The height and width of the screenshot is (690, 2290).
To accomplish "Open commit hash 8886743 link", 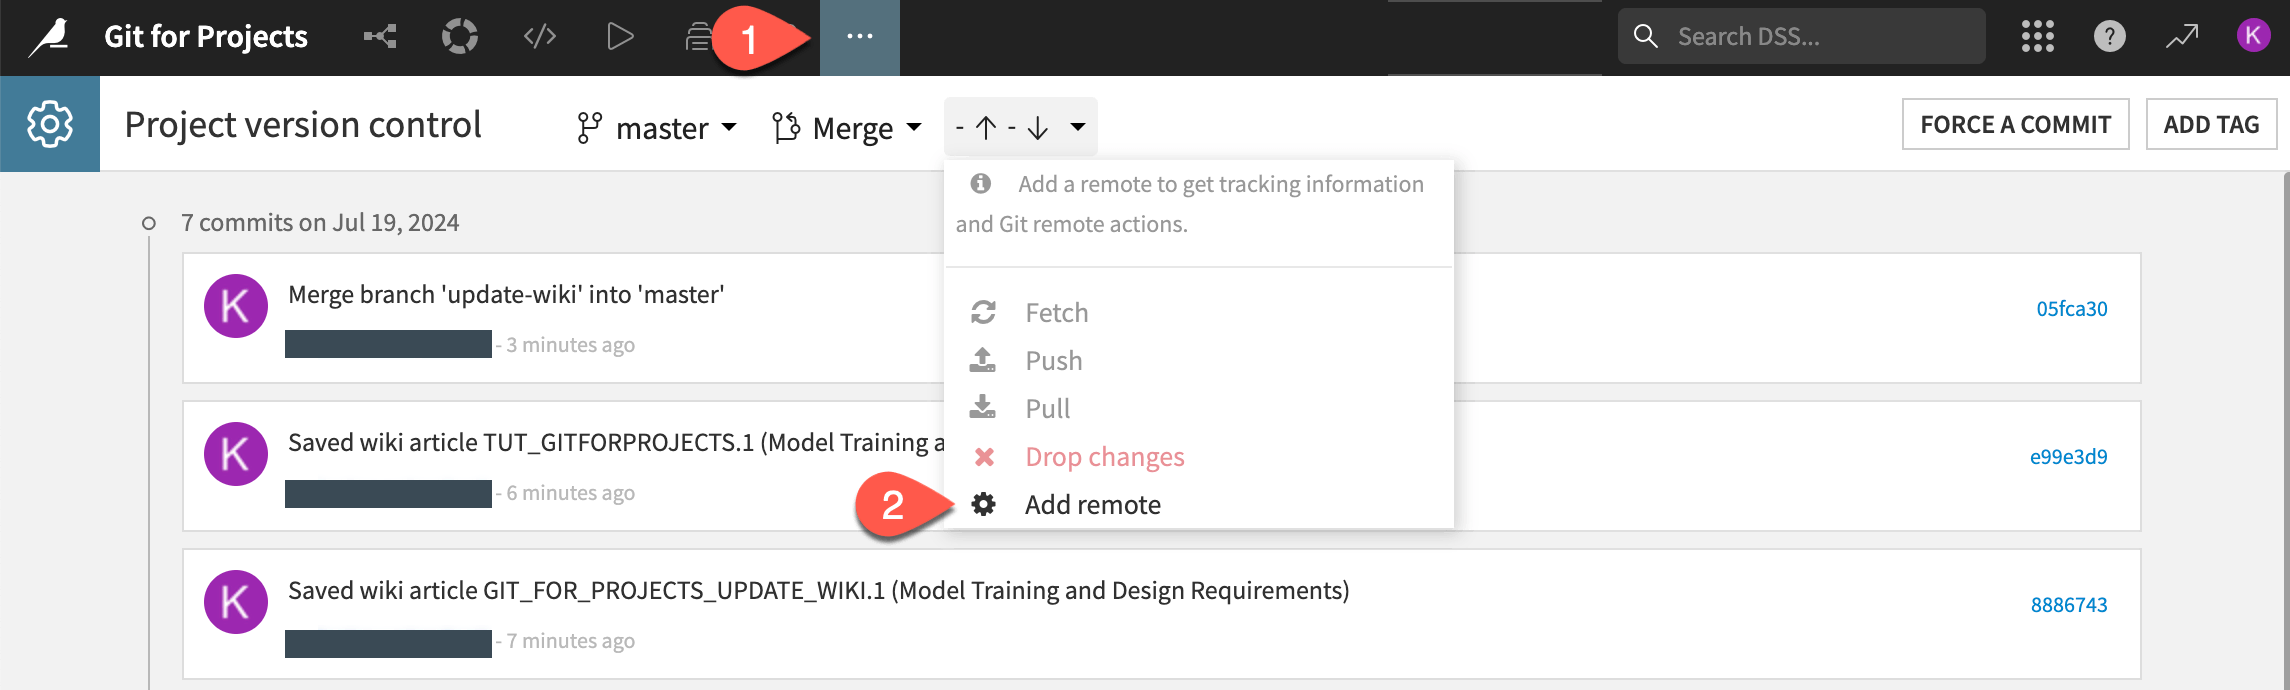I will [x=2069, y=605].
